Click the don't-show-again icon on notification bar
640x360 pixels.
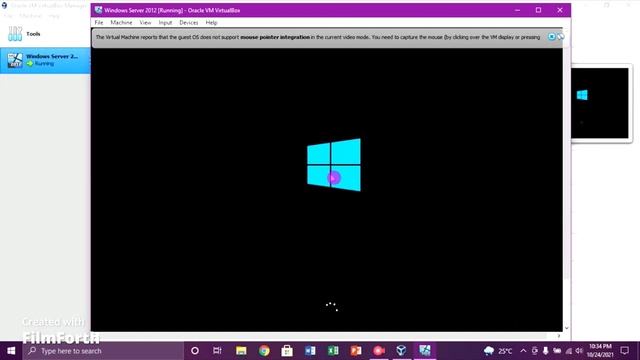click(x=560, y=37)
